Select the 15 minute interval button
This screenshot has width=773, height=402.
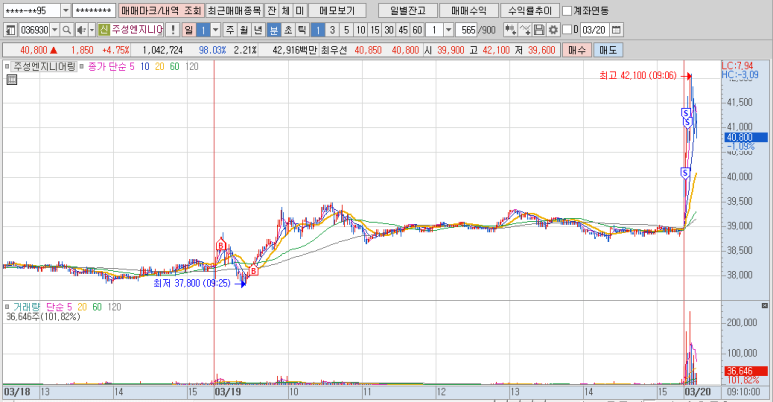coord(375,30)
